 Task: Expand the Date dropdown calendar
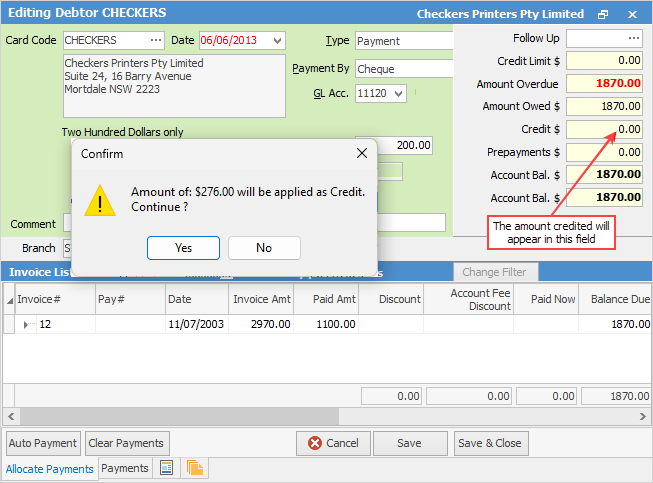pyautogui.click(x=277, y=41)
